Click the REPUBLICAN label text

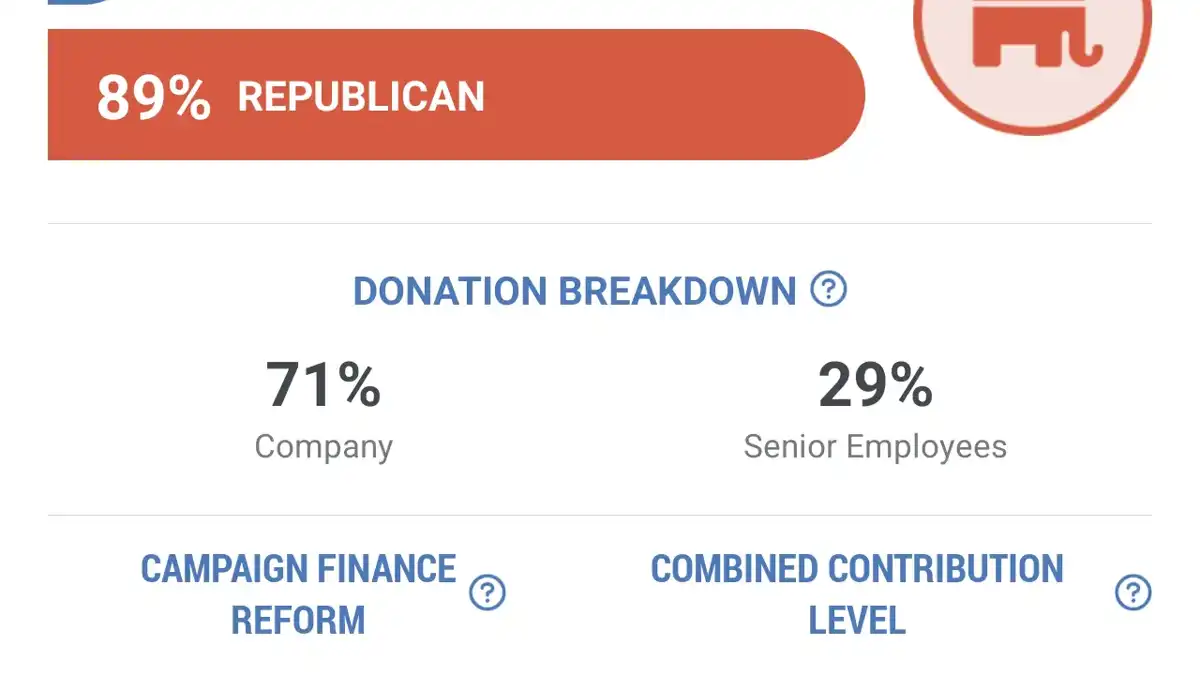(361, 97)
